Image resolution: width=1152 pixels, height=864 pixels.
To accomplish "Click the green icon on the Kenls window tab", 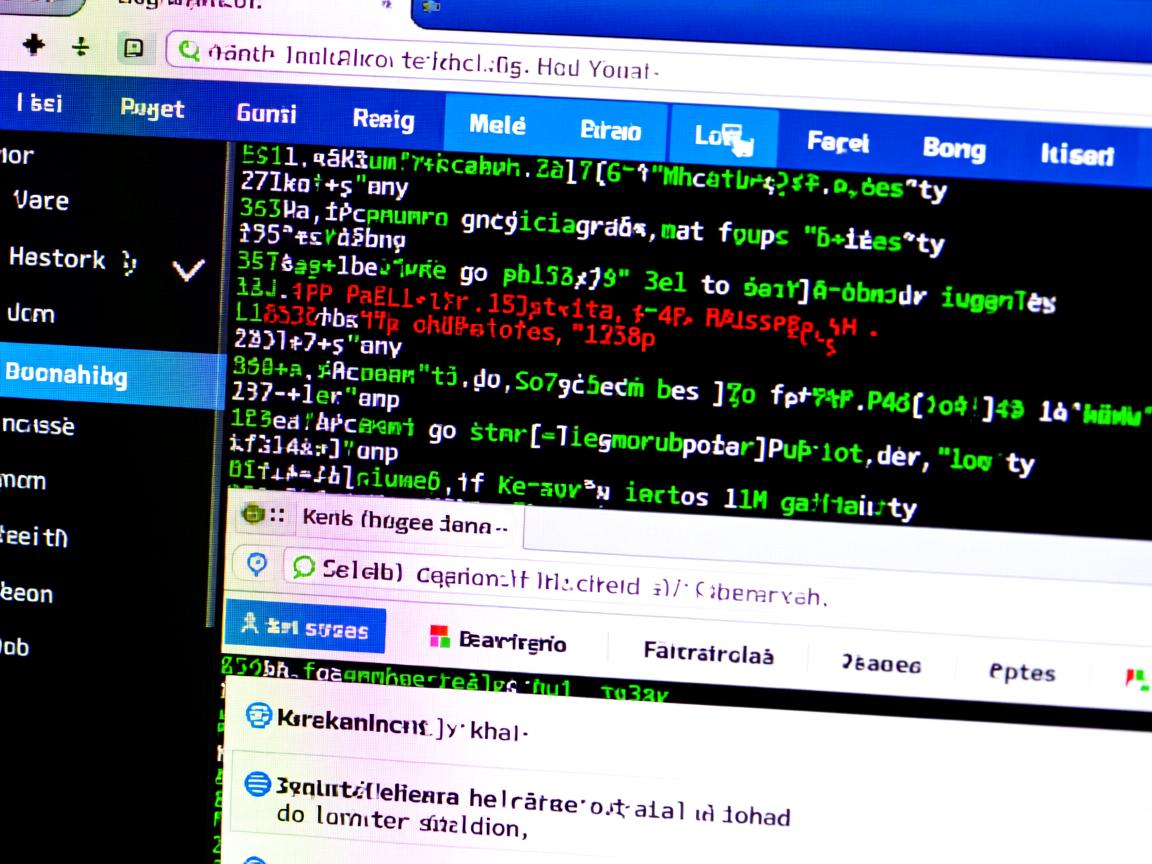I will (254, 515).
